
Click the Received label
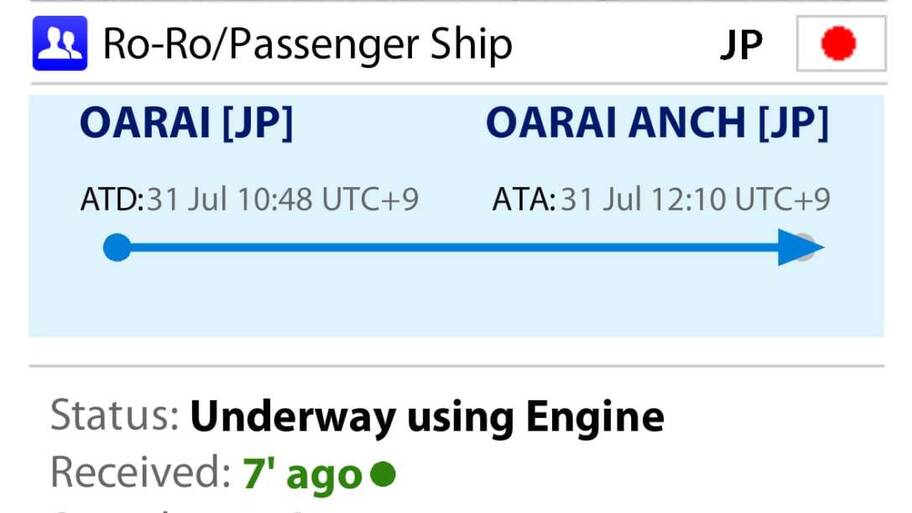pyautogui.click(x=141, y=472)
